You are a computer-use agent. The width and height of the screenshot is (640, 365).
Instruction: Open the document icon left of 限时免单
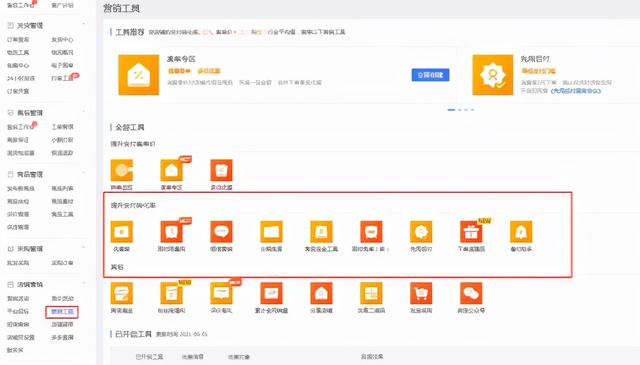[321, 232]
